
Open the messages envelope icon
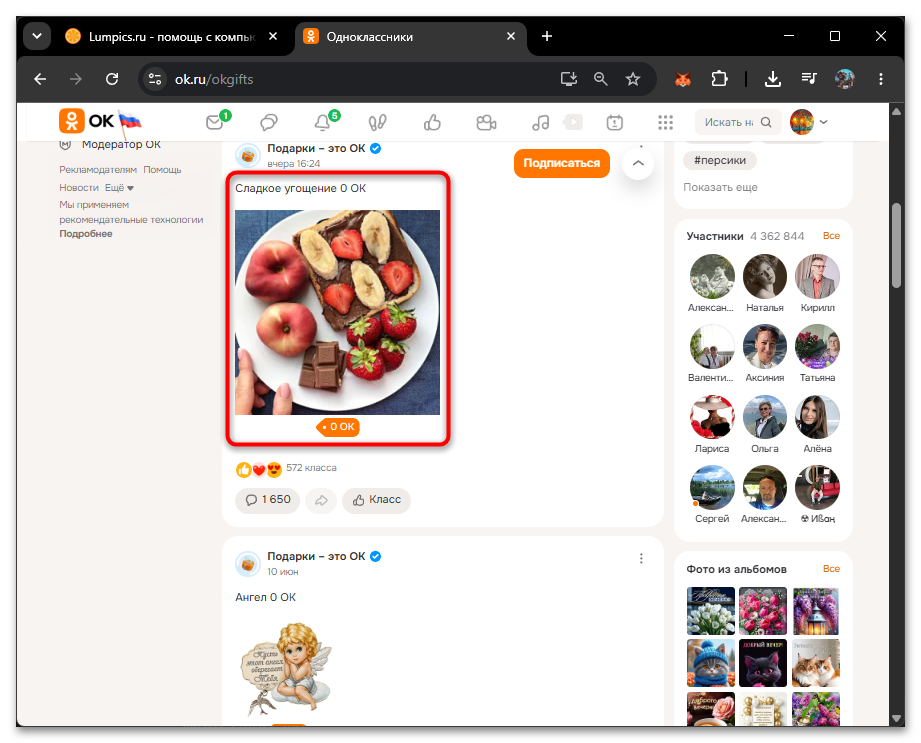[x=215, y=122]
